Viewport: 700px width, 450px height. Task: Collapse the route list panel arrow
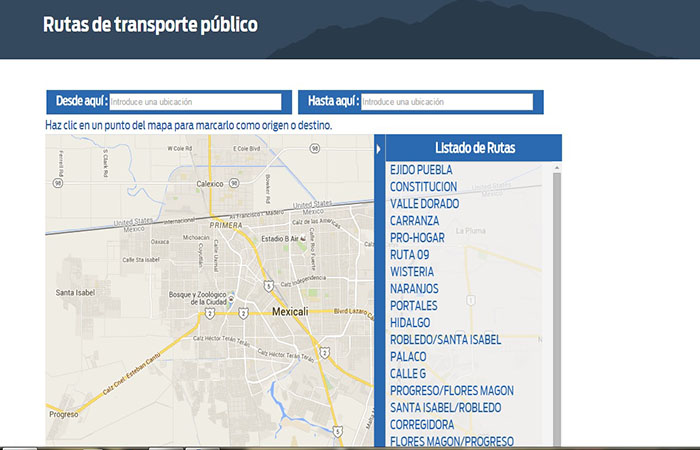pyautogui.click(x=379, y=149)
